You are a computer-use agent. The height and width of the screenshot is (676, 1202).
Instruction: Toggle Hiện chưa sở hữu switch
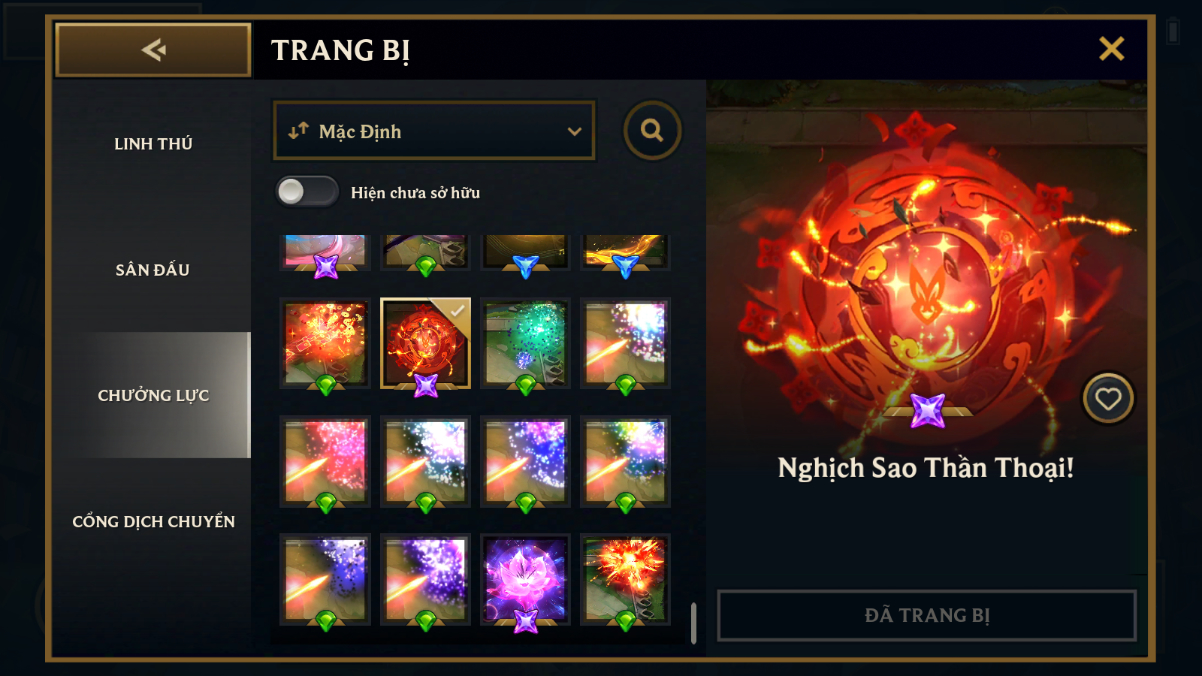(308, 192)
